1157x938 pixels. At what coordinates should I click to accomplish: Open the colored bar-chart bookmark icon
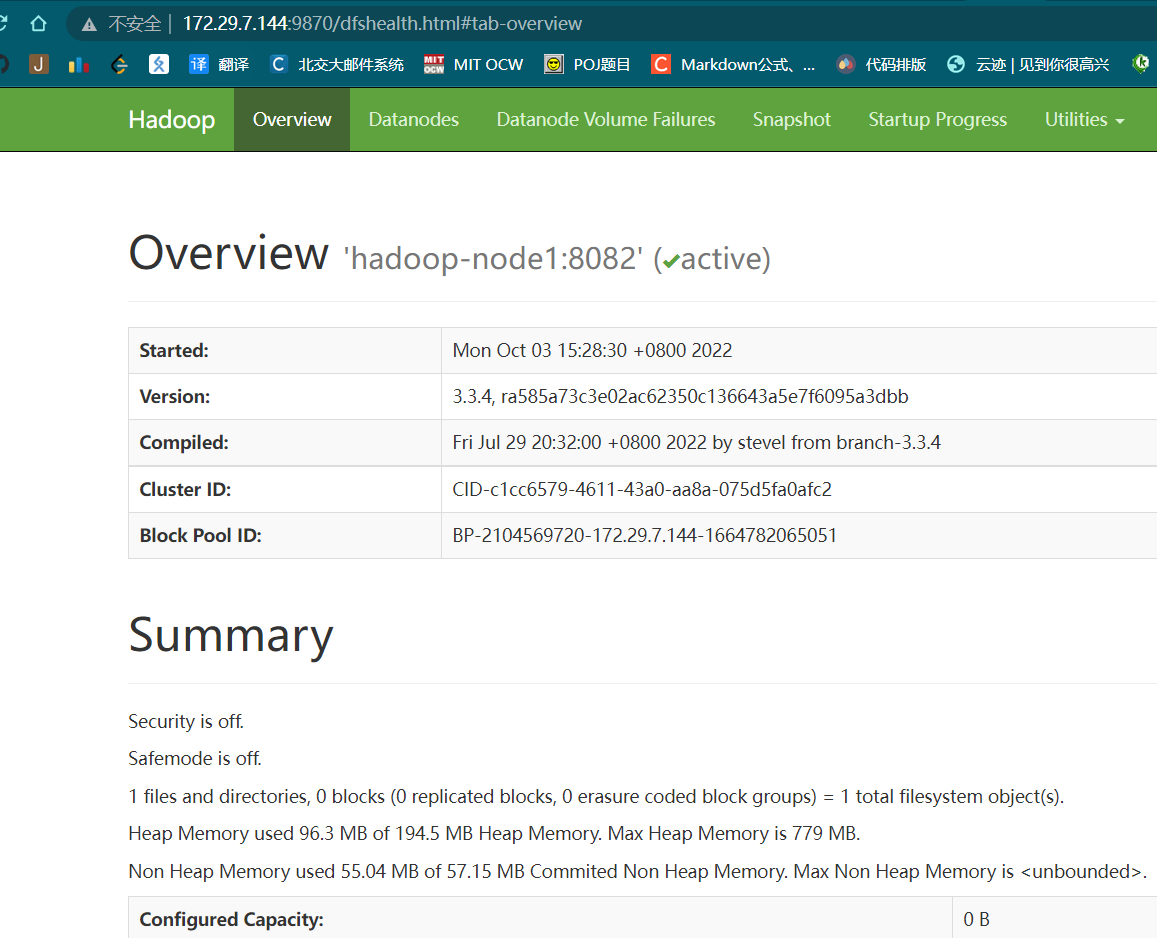78,65
